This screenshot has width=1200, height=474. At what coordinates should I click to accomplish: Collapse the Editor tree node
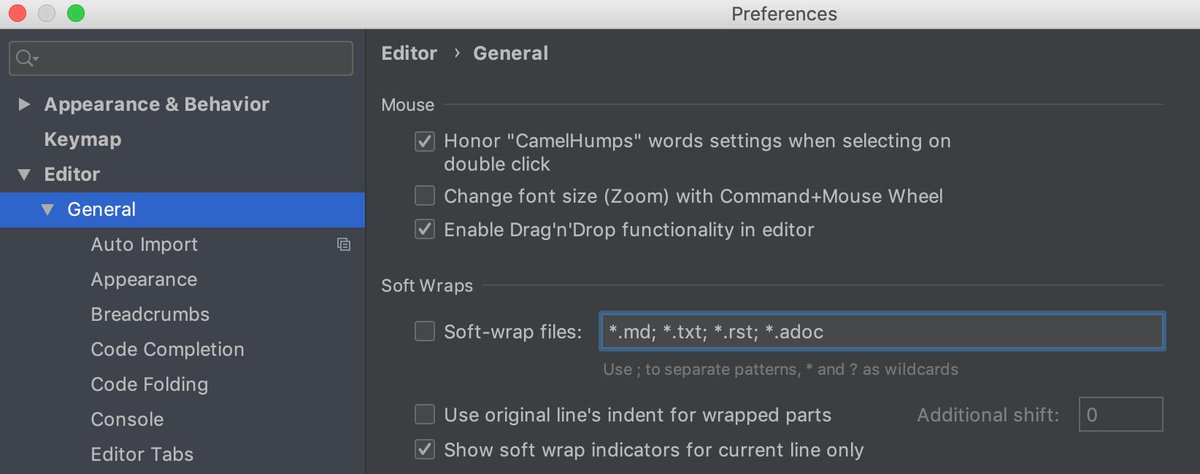[x=25, y=174]
